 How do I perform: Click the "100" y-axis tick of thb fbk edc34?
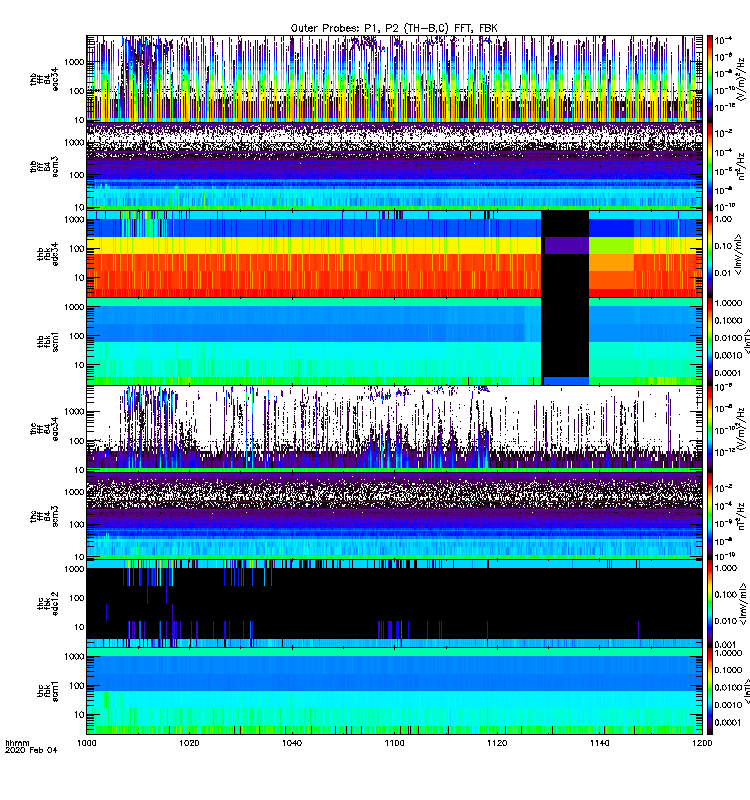click(77, 248)
